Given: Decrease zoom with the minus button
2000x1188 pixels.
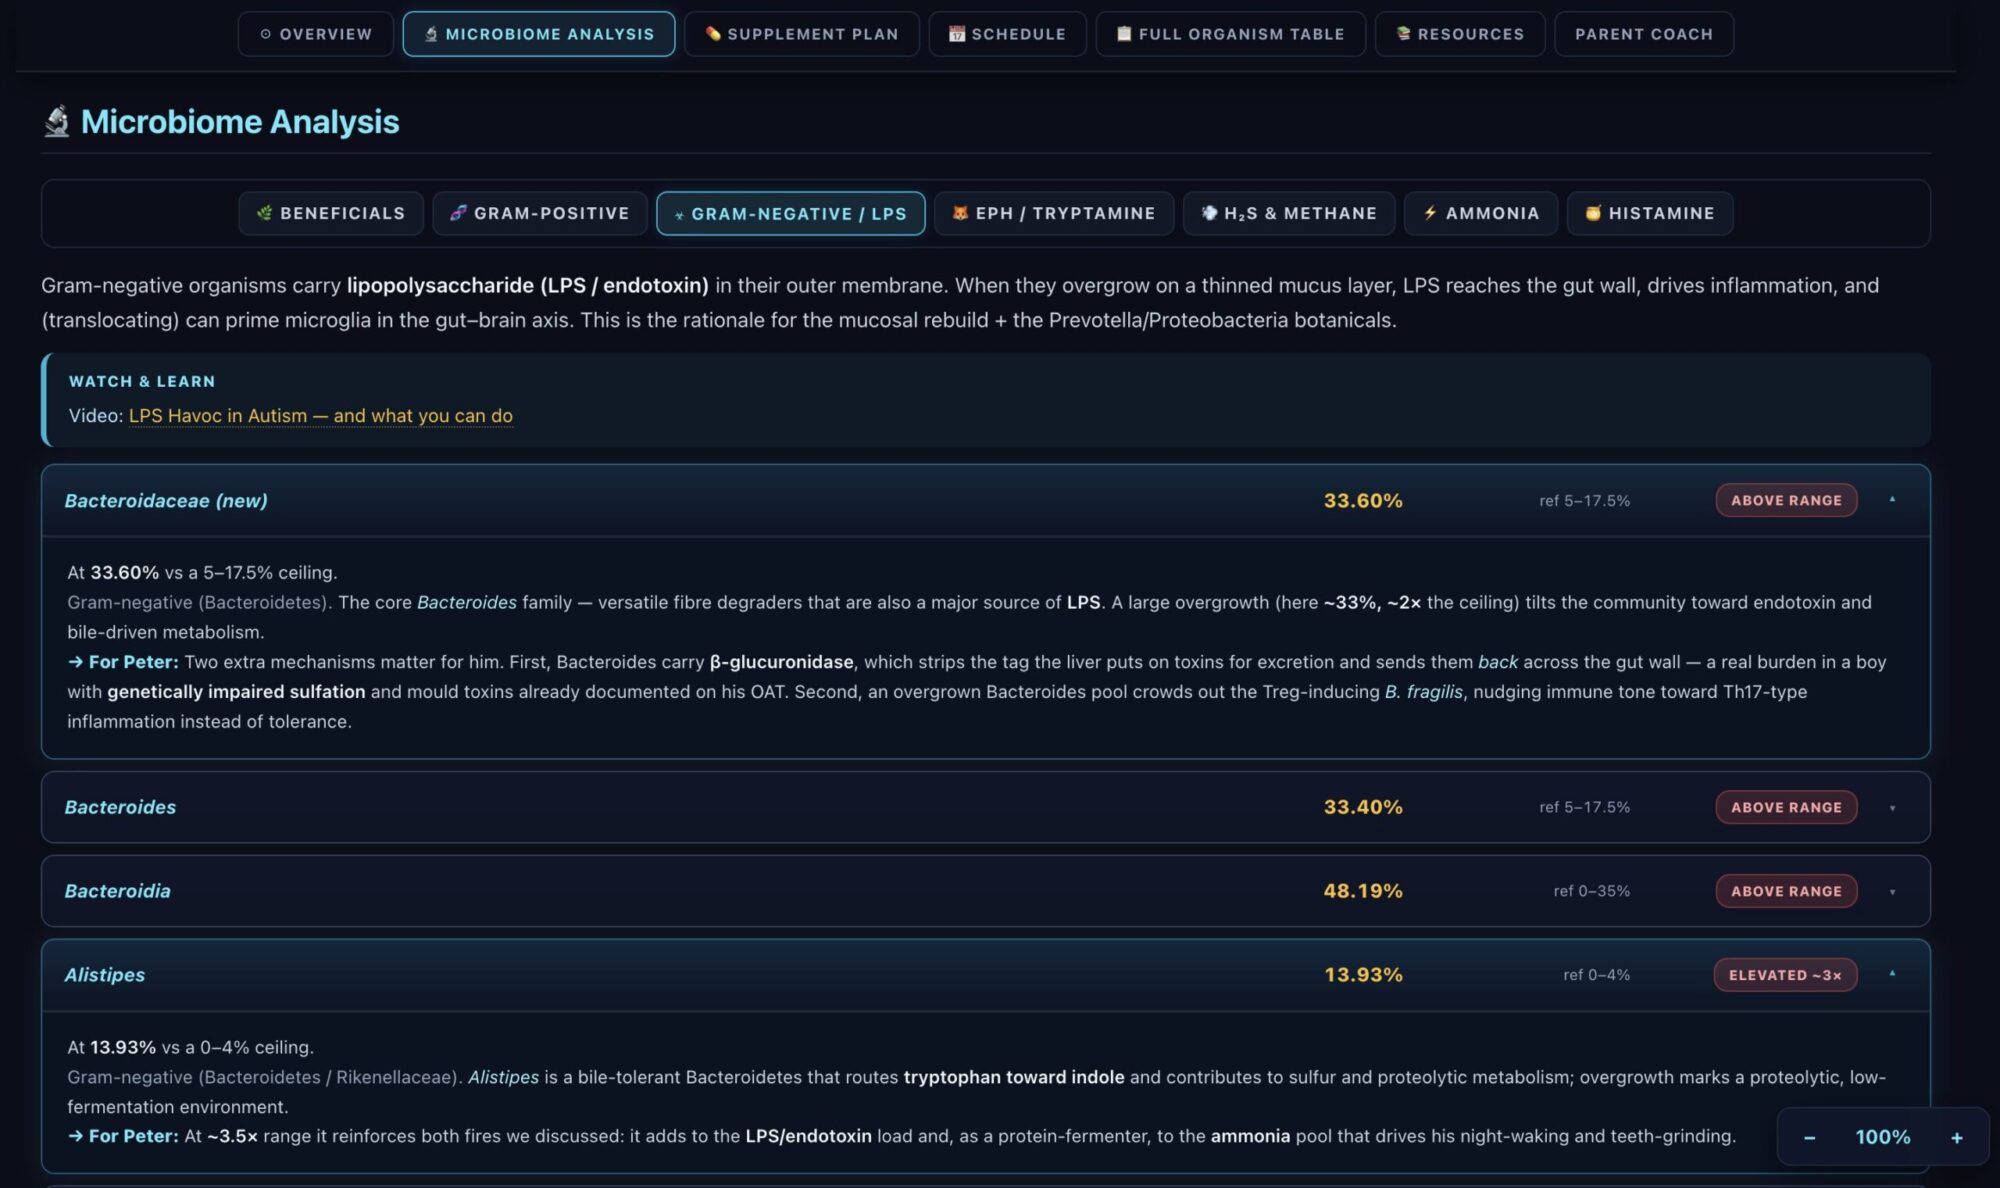Looking at the screenshot, I should click(x=1809, y=1137).
